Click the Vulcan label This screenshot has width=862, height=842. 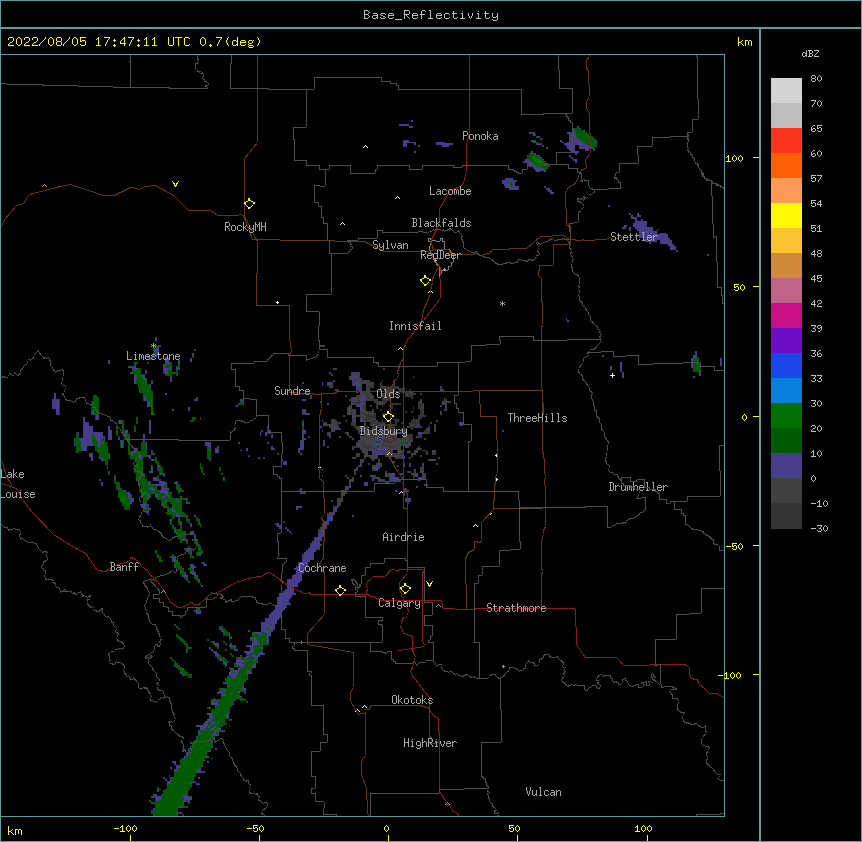tap(543, 792)
